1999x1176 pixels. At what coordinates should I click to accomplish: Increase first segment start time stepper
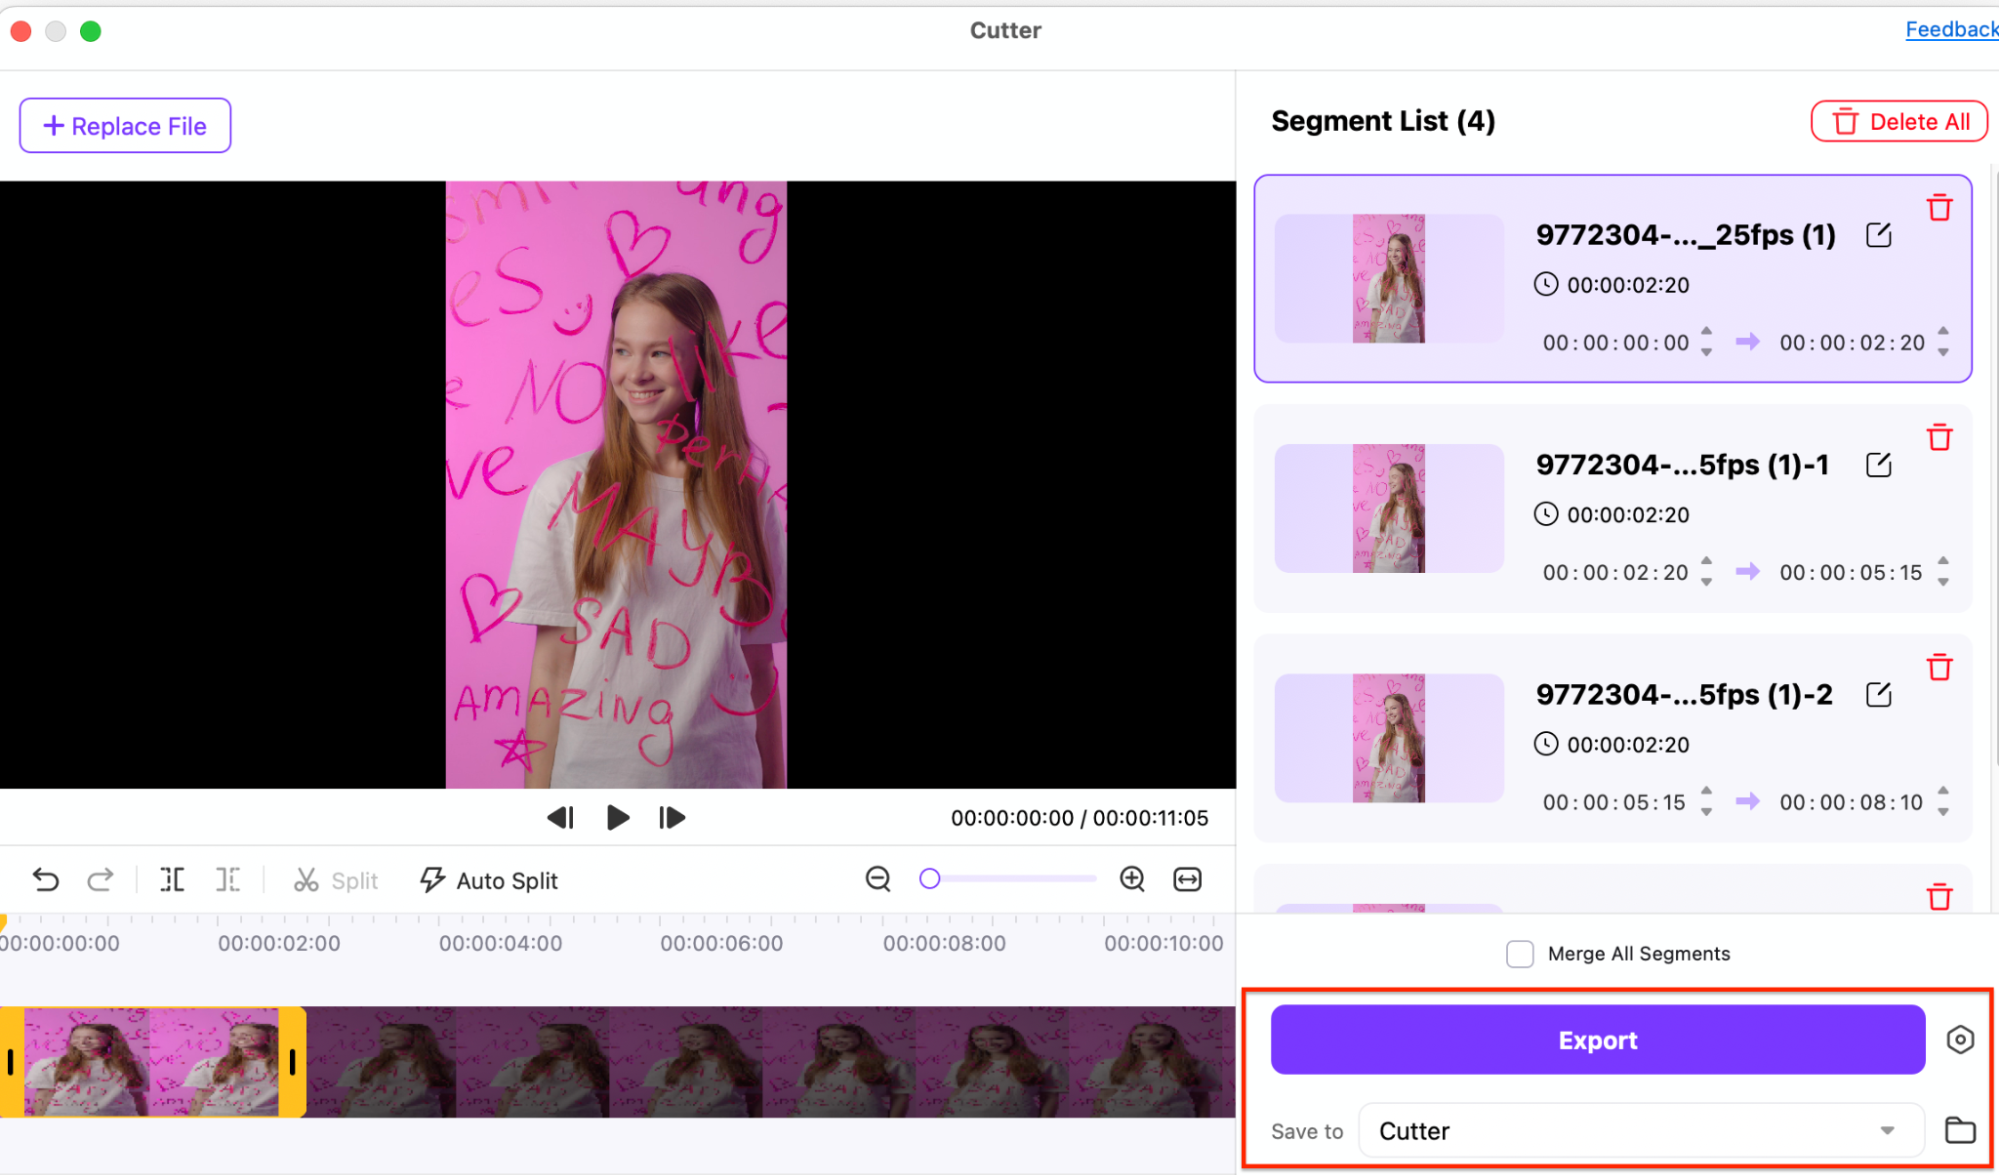pyautogui.click(x=1707, y=332)
